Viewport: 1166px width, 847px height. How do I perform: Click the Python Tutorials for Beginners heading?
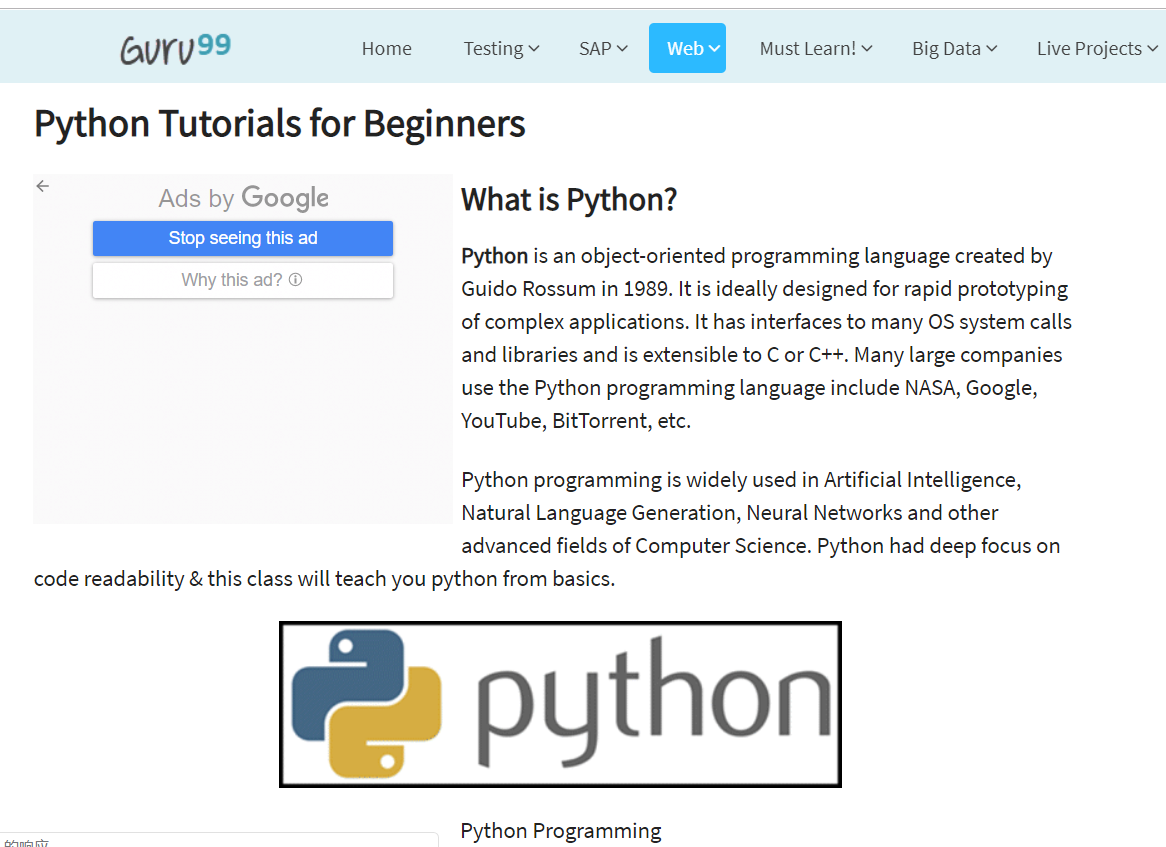pos(280,123)
